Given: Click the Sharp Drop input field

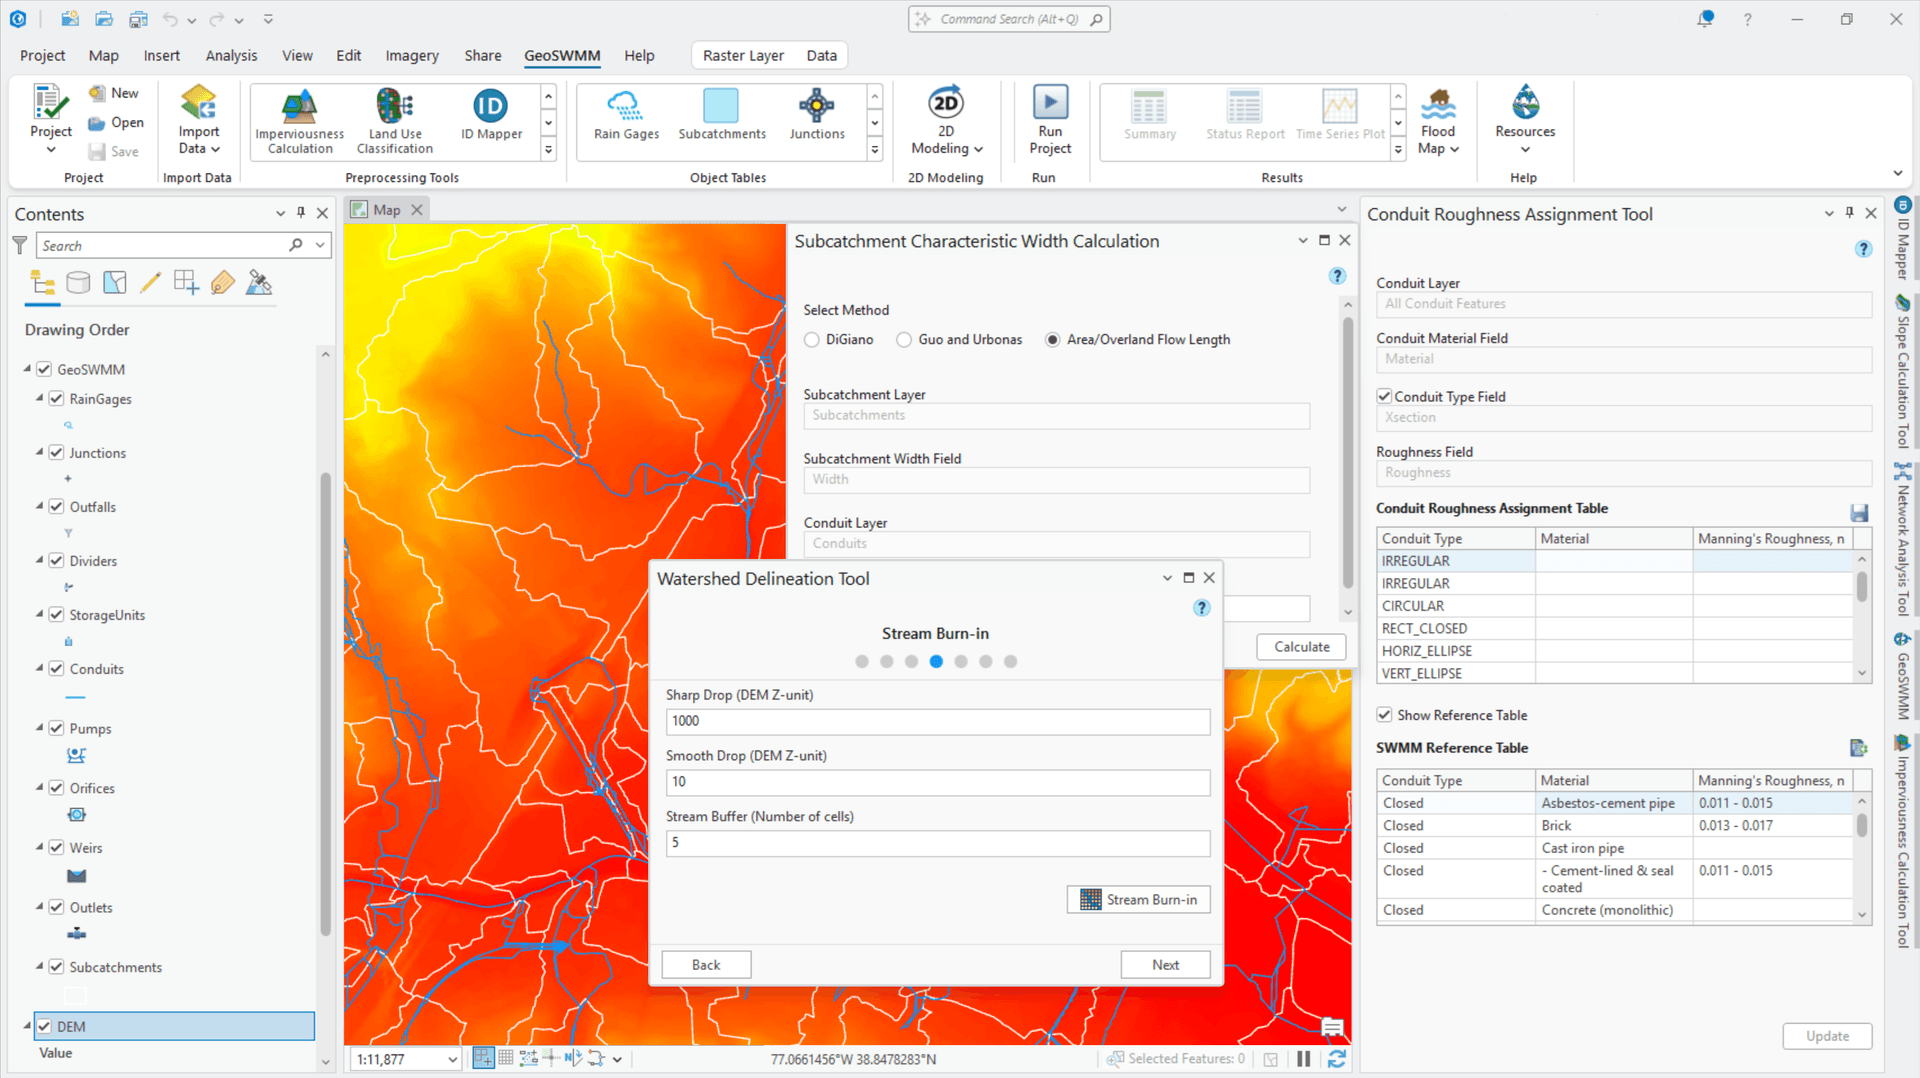Looking at the screenshot, I should (937, 721).
